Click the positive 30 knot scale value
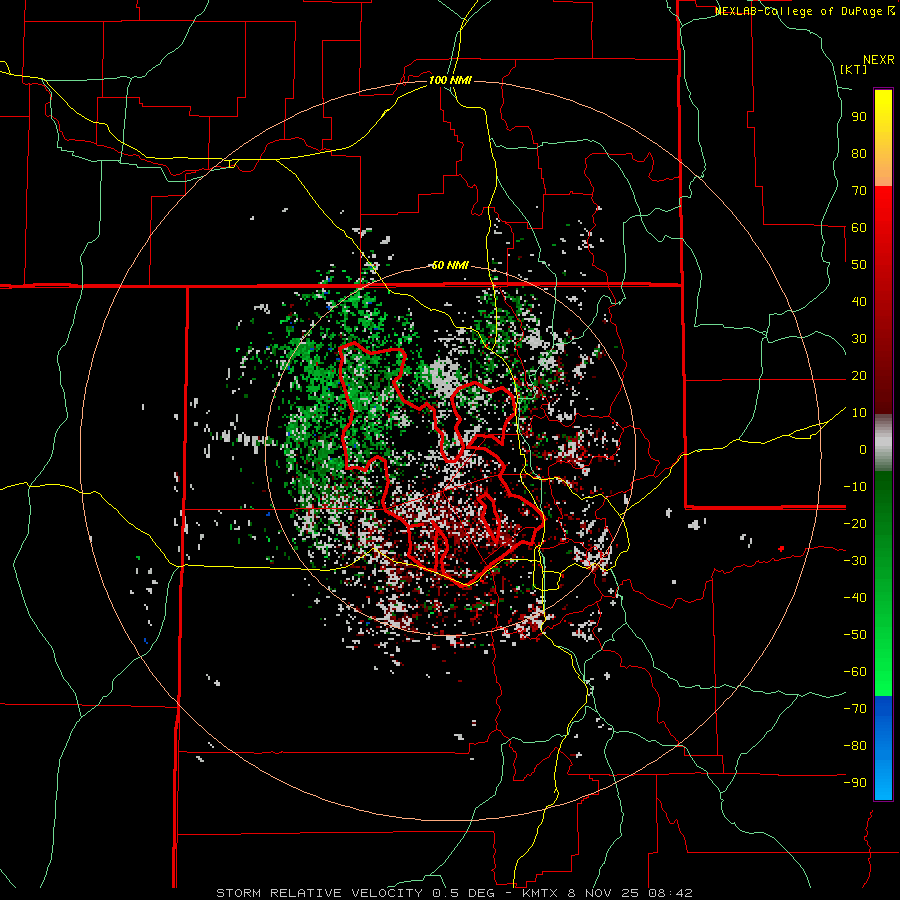Viewport: 900px width, 900px height. 859,339
